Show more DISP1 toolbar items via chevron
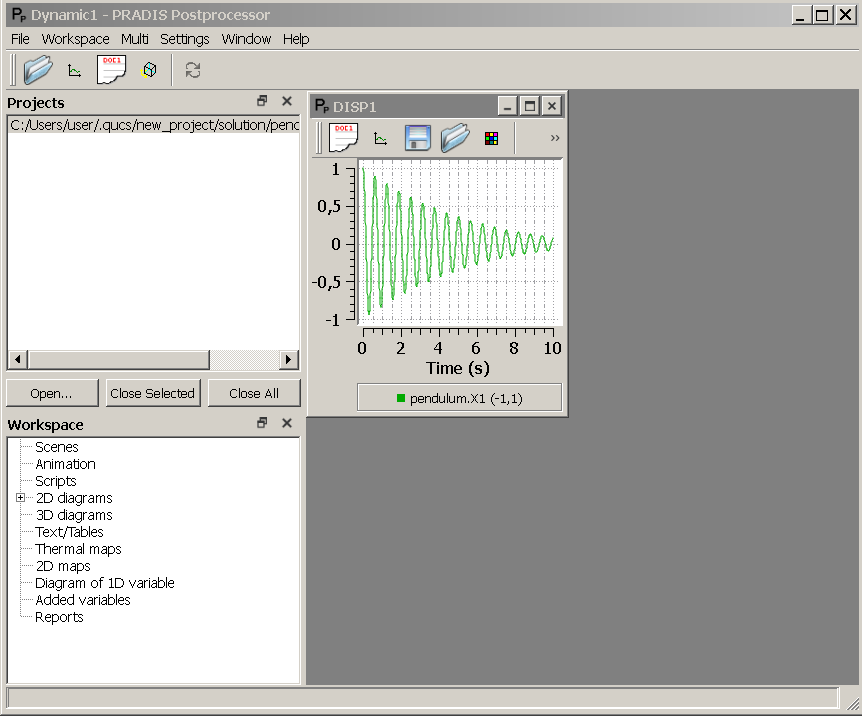 pyautogui.click(x=555, y=138)
